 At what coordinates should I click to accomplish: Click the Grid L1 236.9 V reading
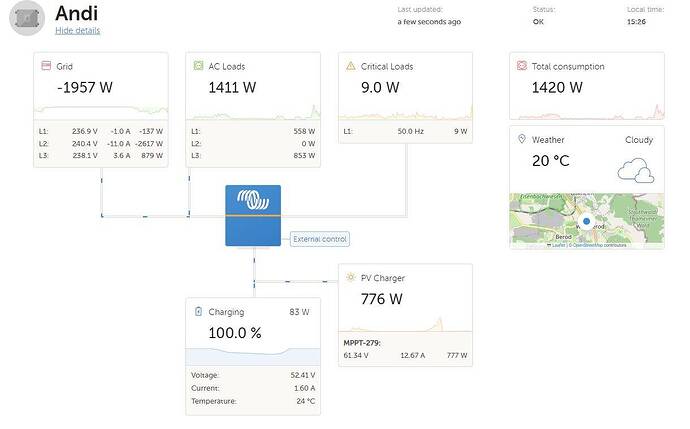click(85, 131)
